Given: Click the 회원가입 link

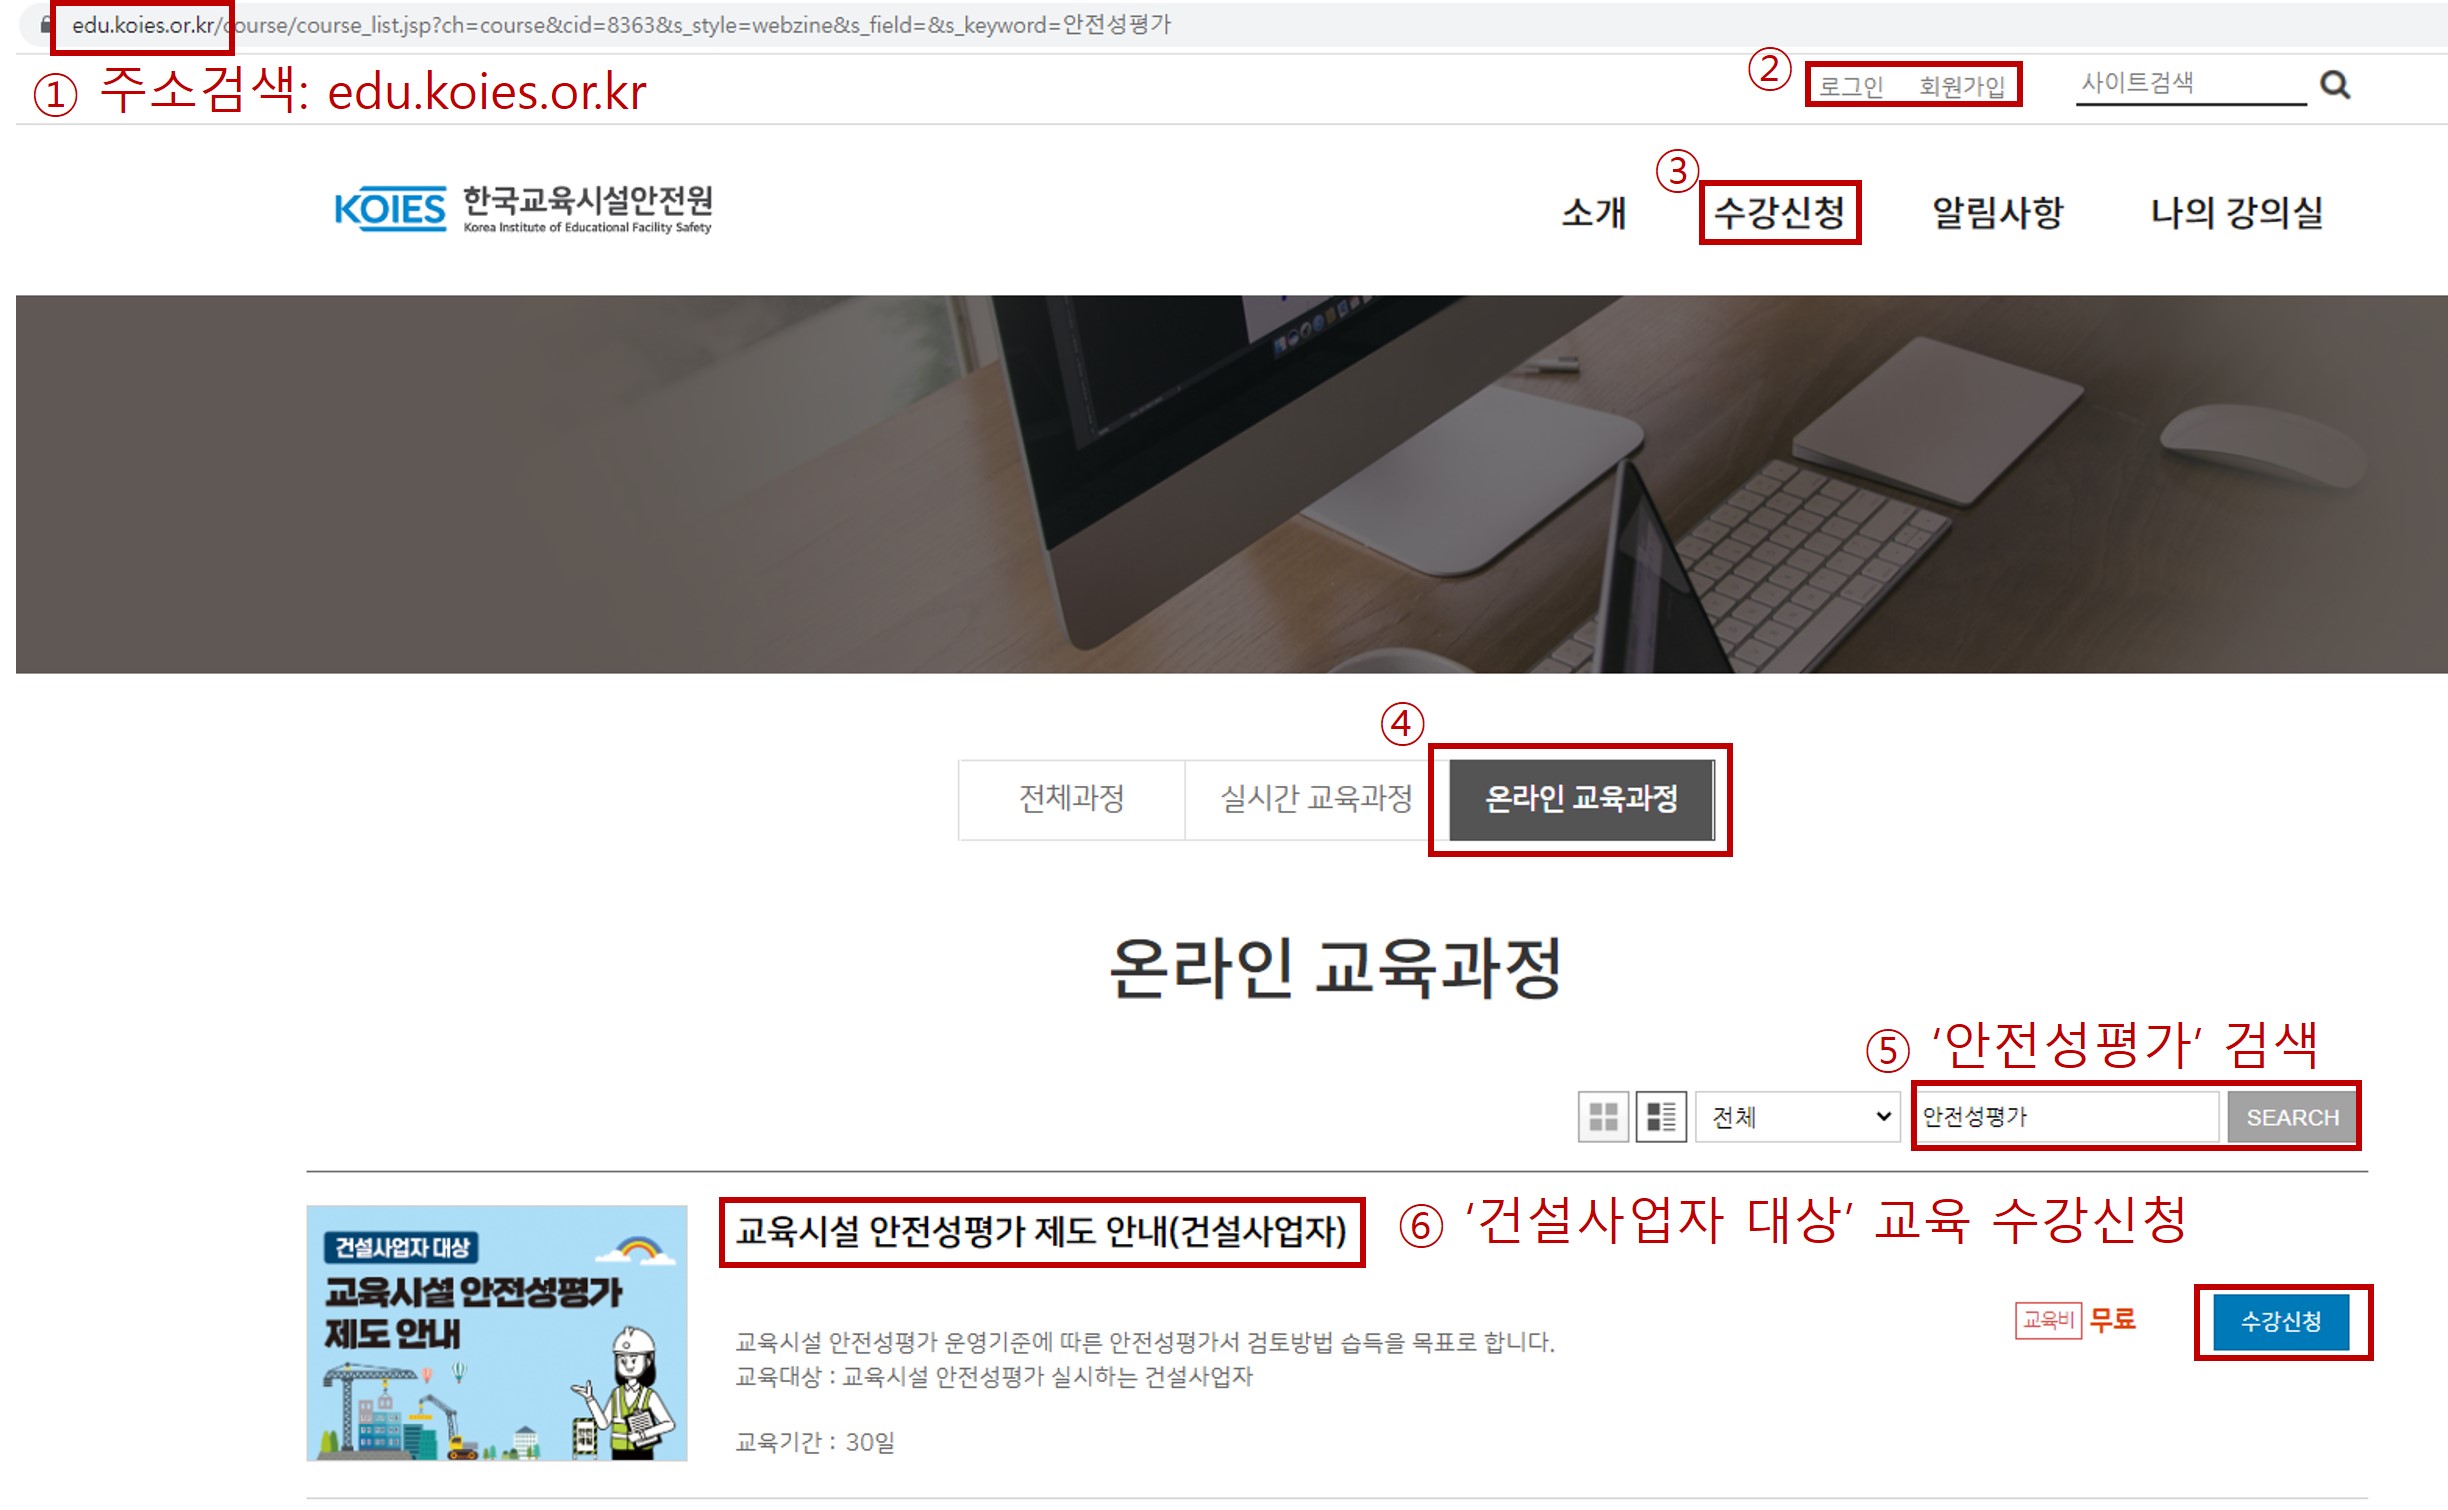Looking at the screenshot, I should [1961, 86].
